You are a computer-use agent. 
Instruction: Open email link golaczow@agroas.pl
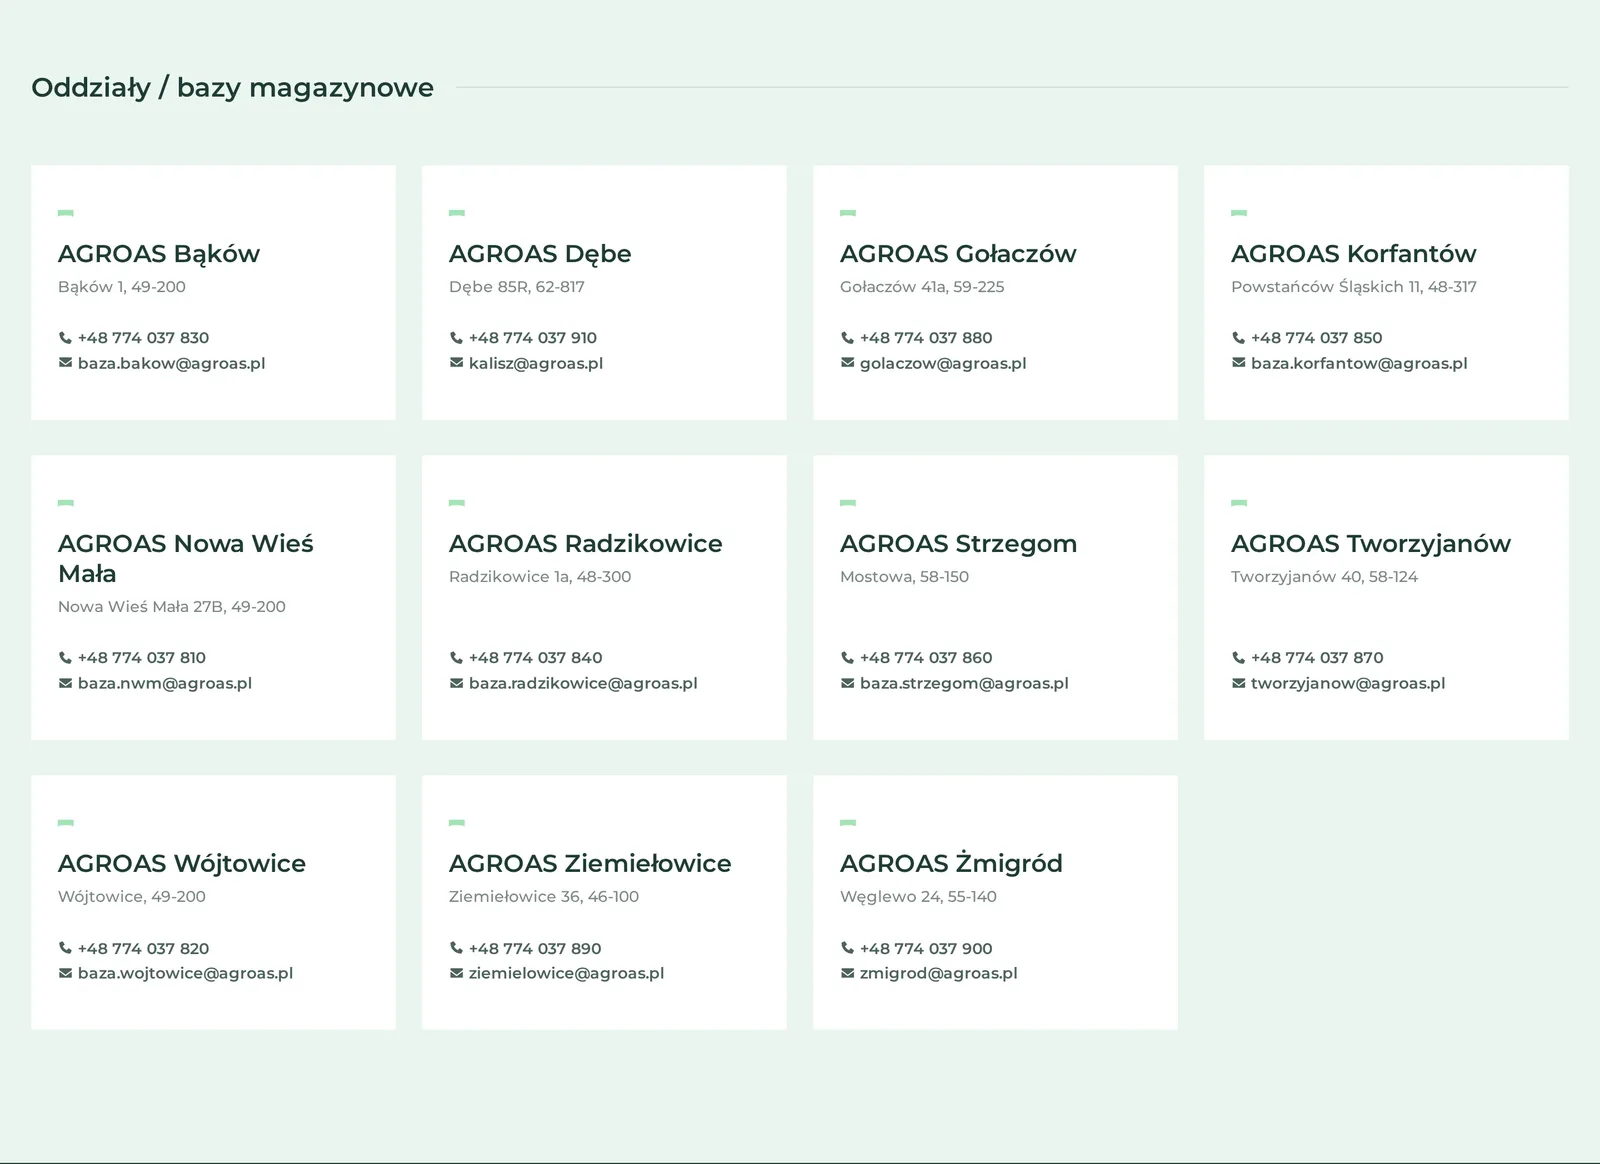coord(943,363)
